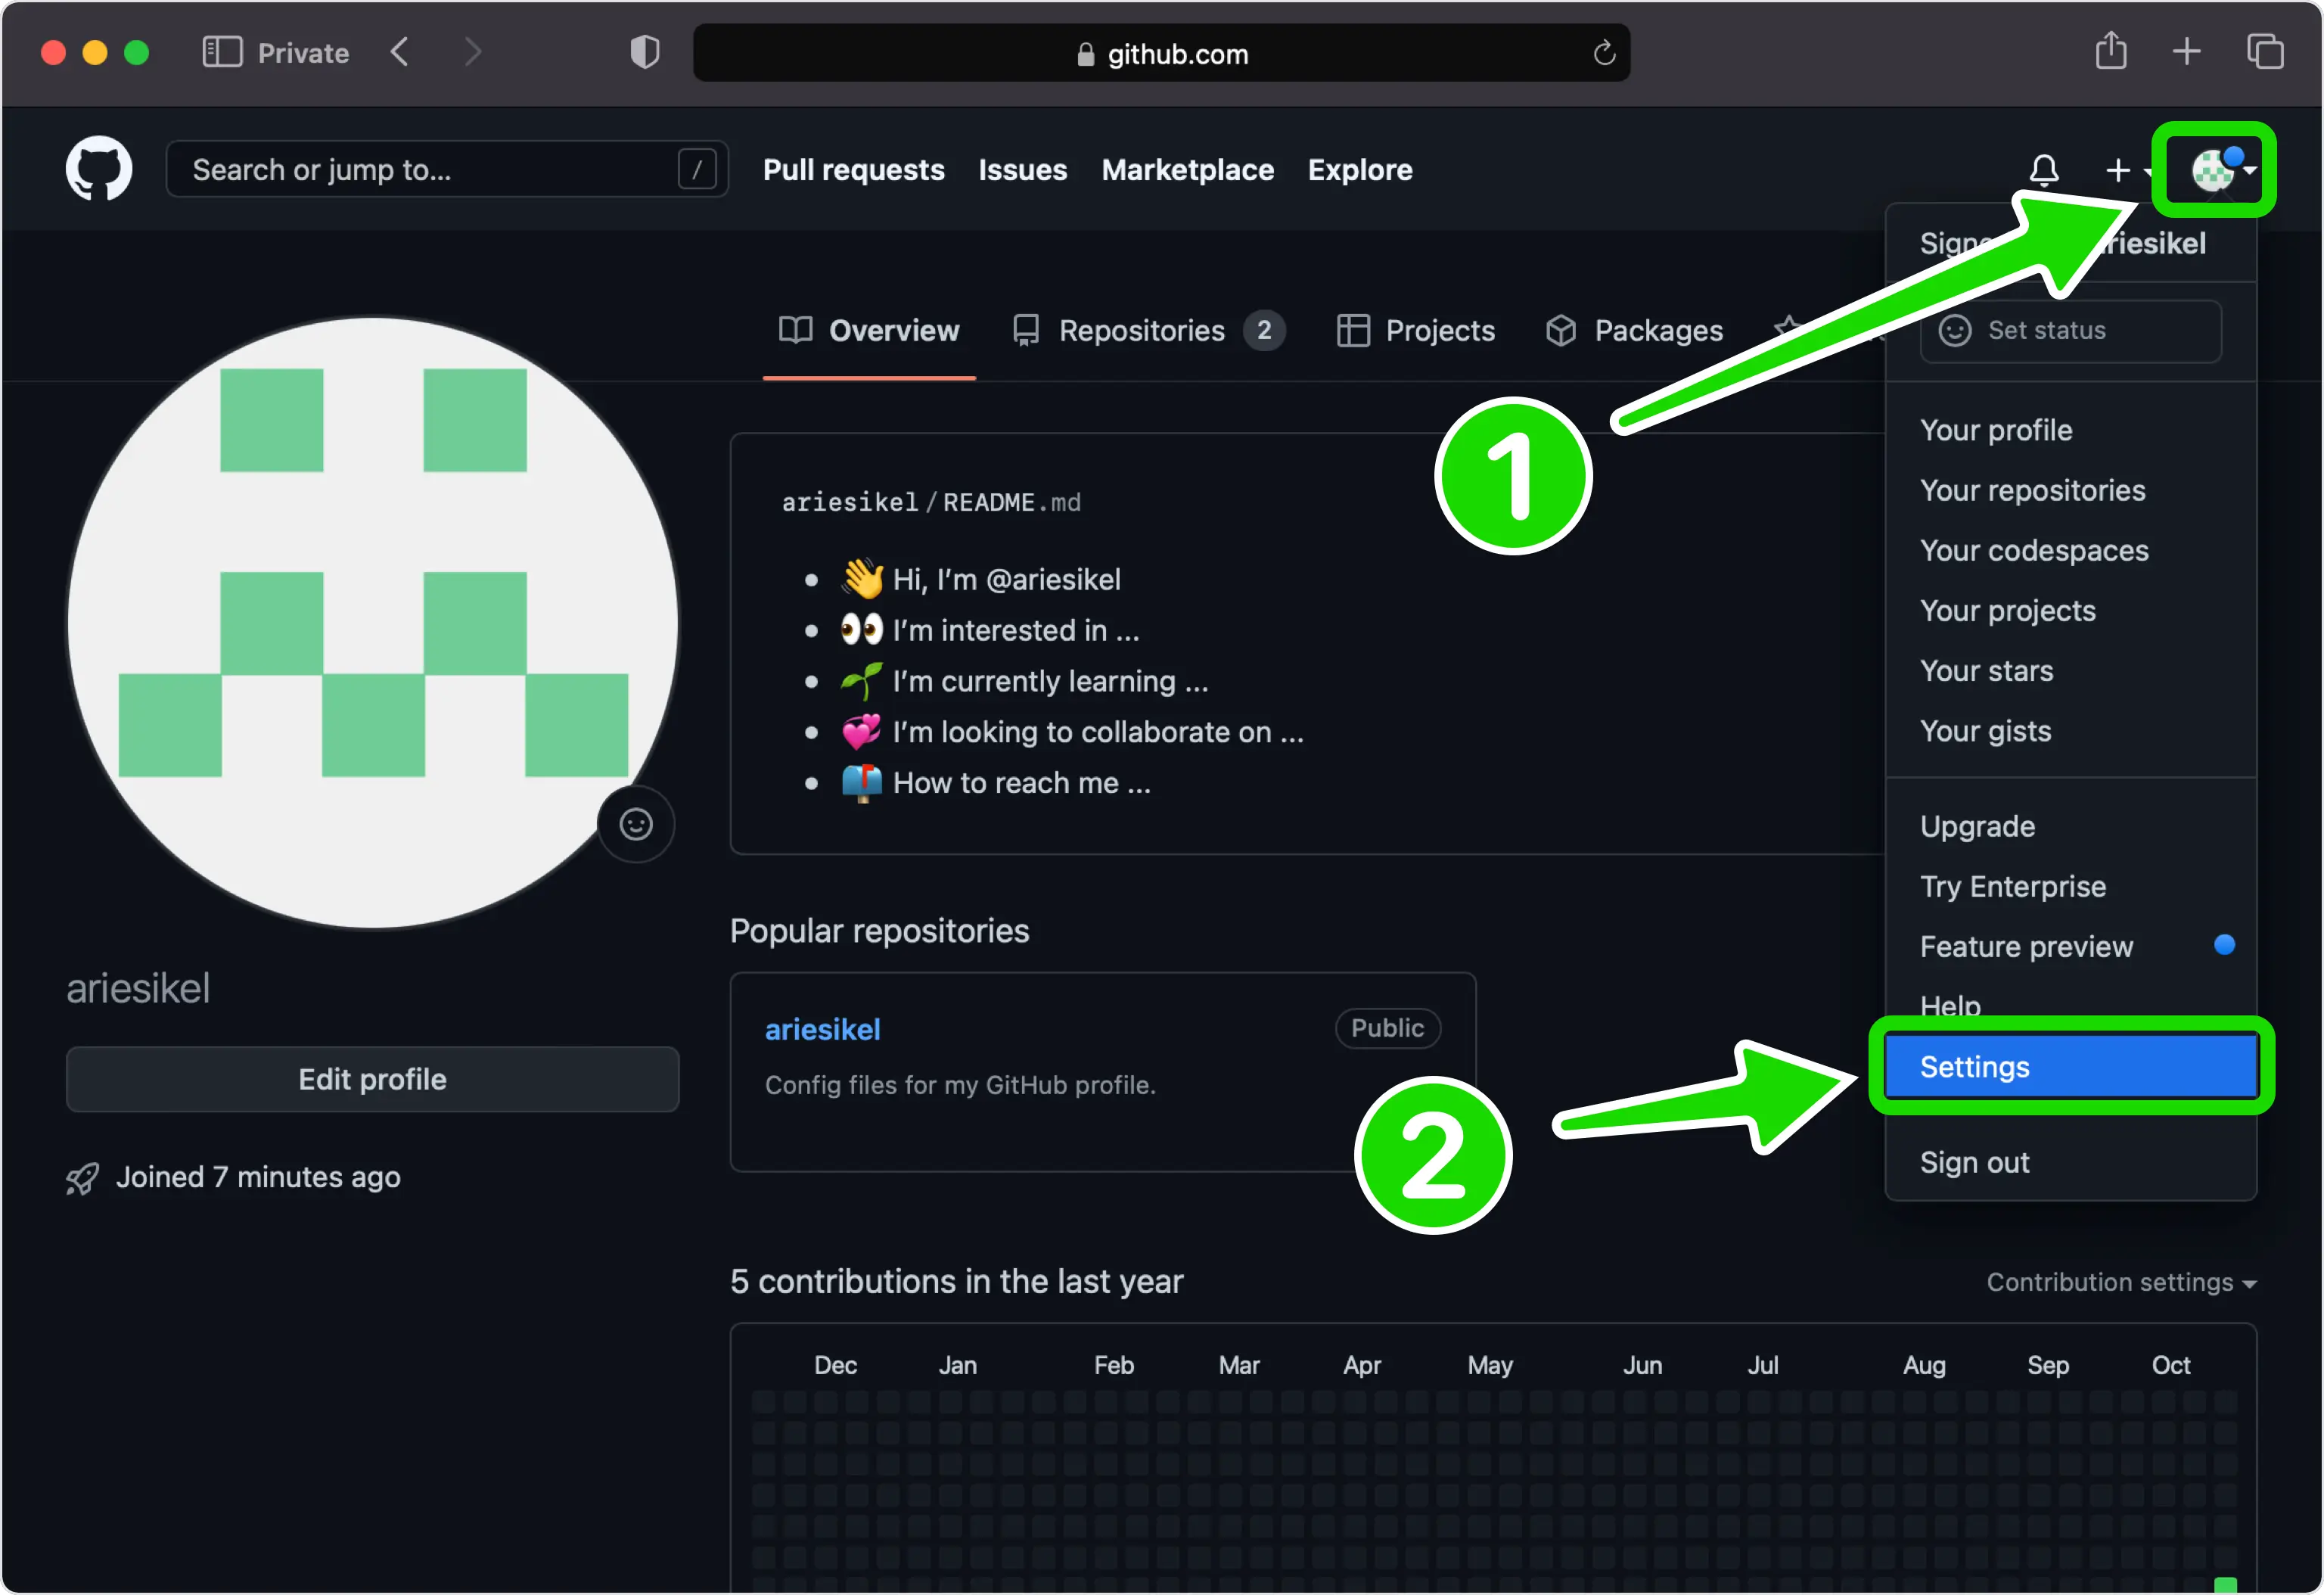Select Your codespaces from the menu

(x=2070, y=550)
